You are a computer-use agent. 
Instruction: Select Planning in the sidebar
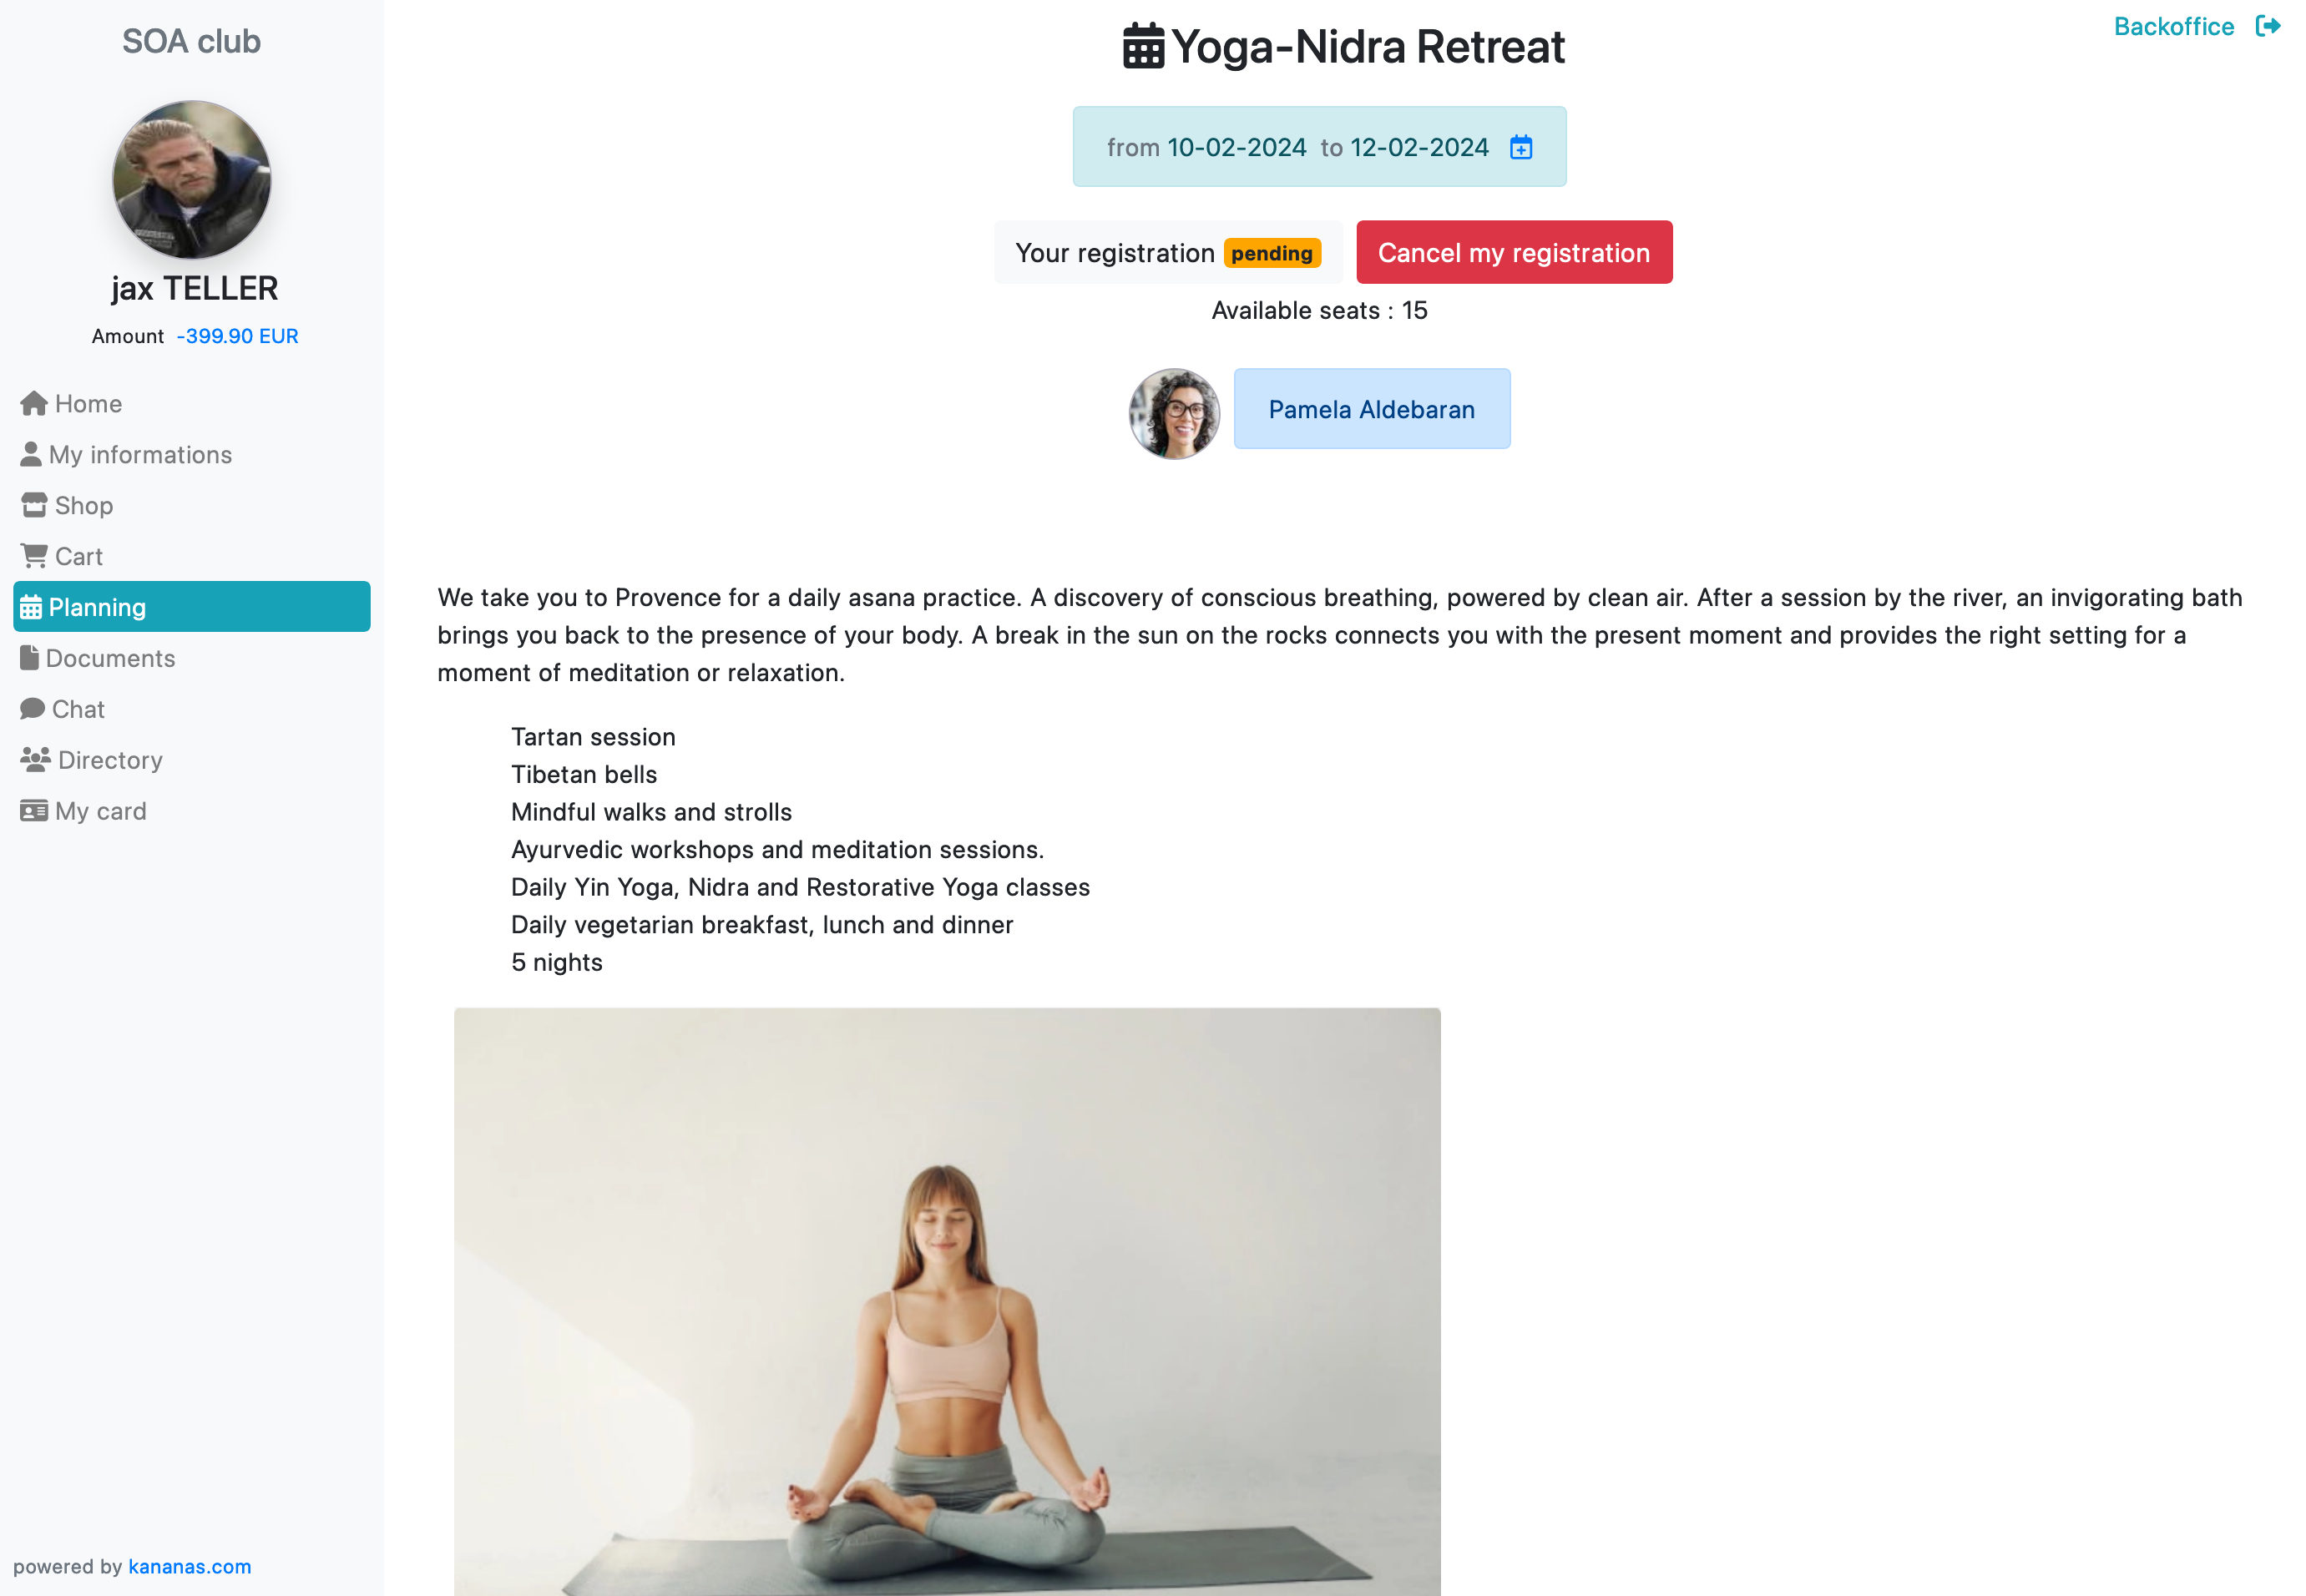click(192, 606)
